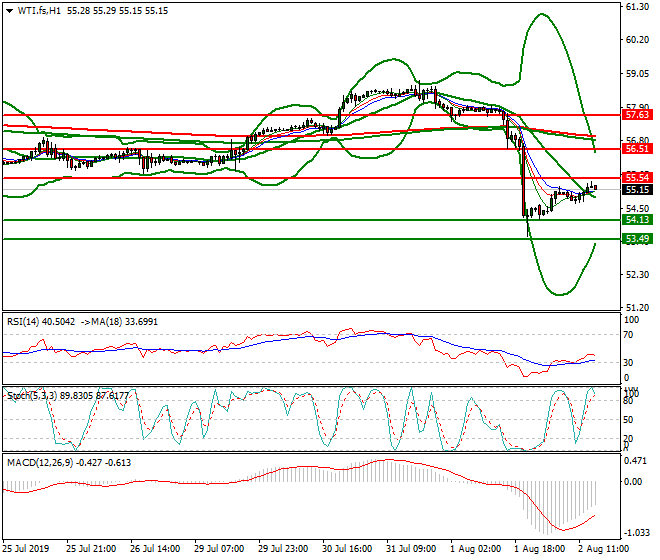Click the 29 Jul 23:00 time axis label
This screenshot has width=660, height=560.
tap(283, 549)
